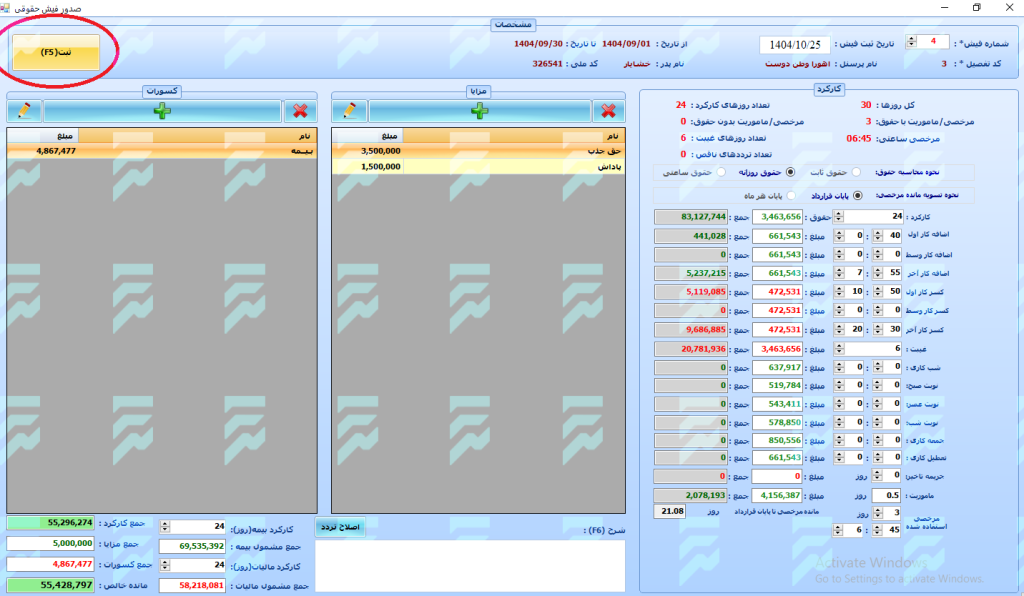Image resolution: width=1024 pixels, height=596 pixels.
Task: Click the شماره فیش number spinner
Action: [912, 42]
